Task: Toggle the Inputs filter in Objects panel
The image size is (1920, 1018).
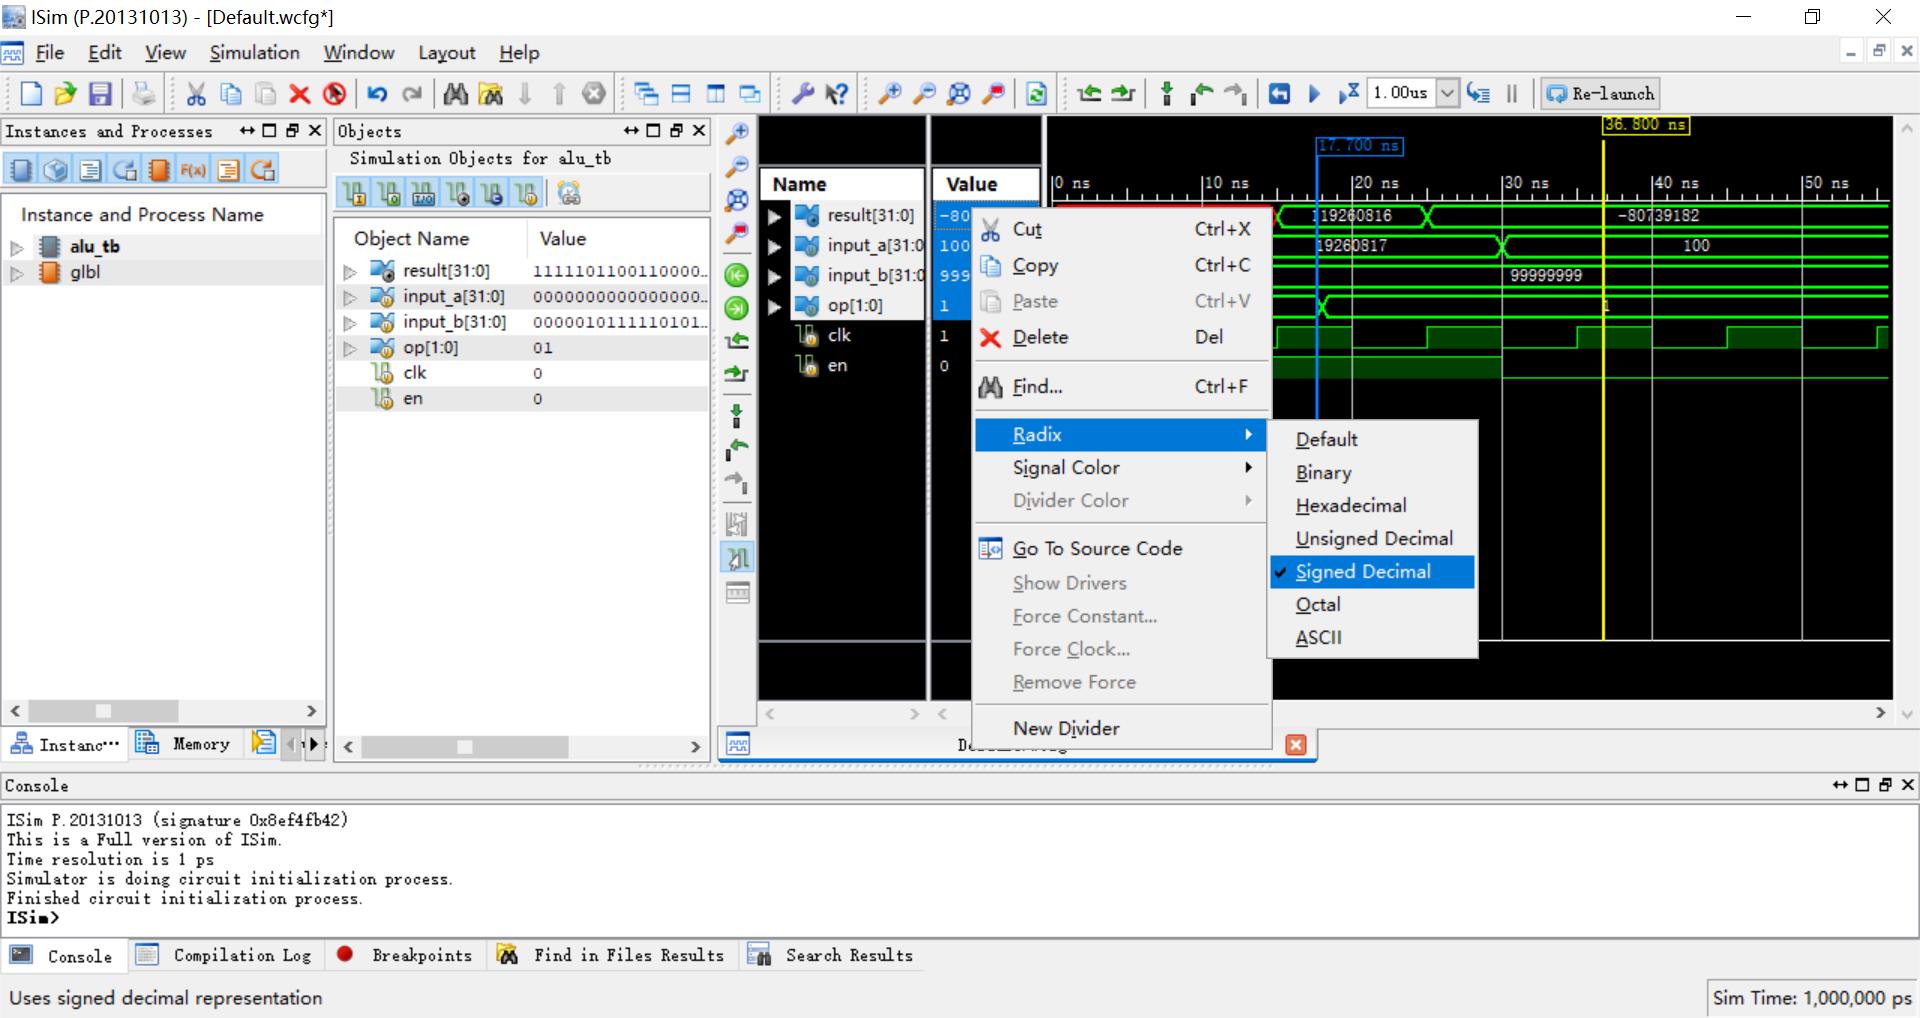Action: tap(354, 193)
